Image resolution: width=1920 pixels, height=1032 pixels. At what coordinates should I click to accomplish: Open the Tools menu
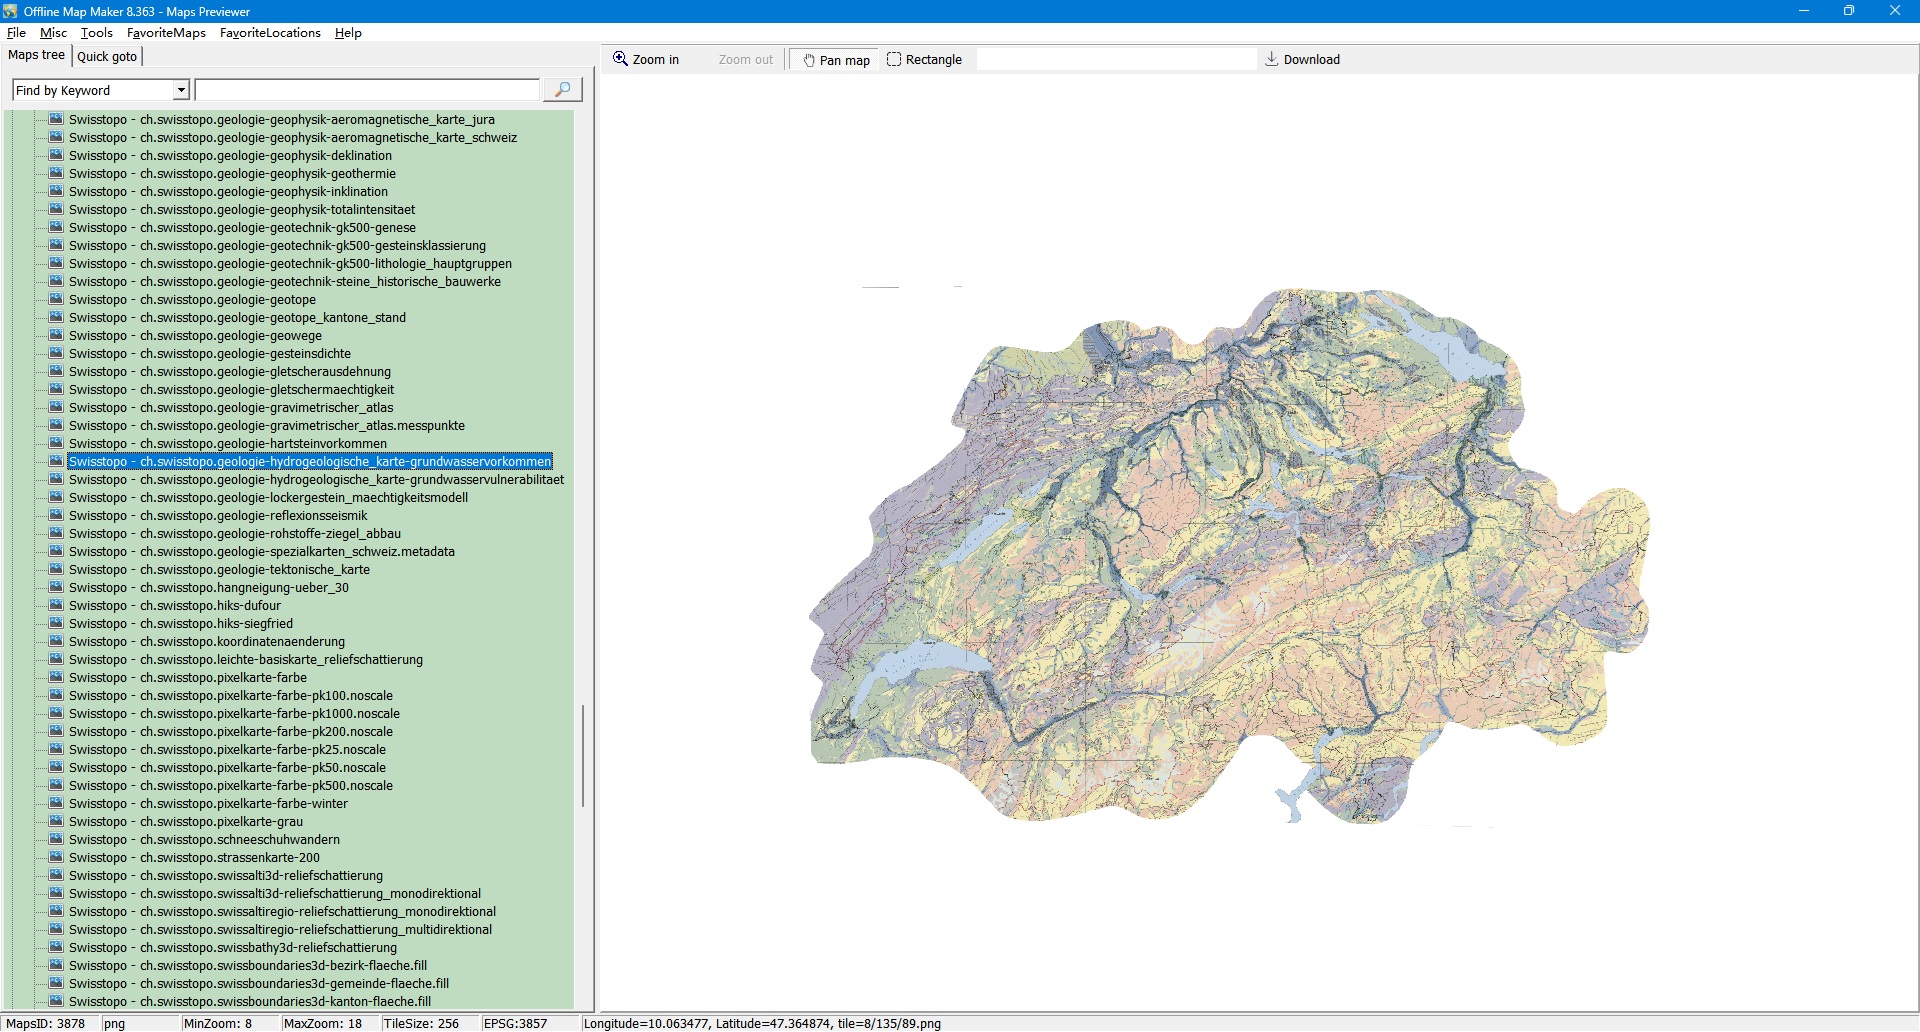[97, 33]
